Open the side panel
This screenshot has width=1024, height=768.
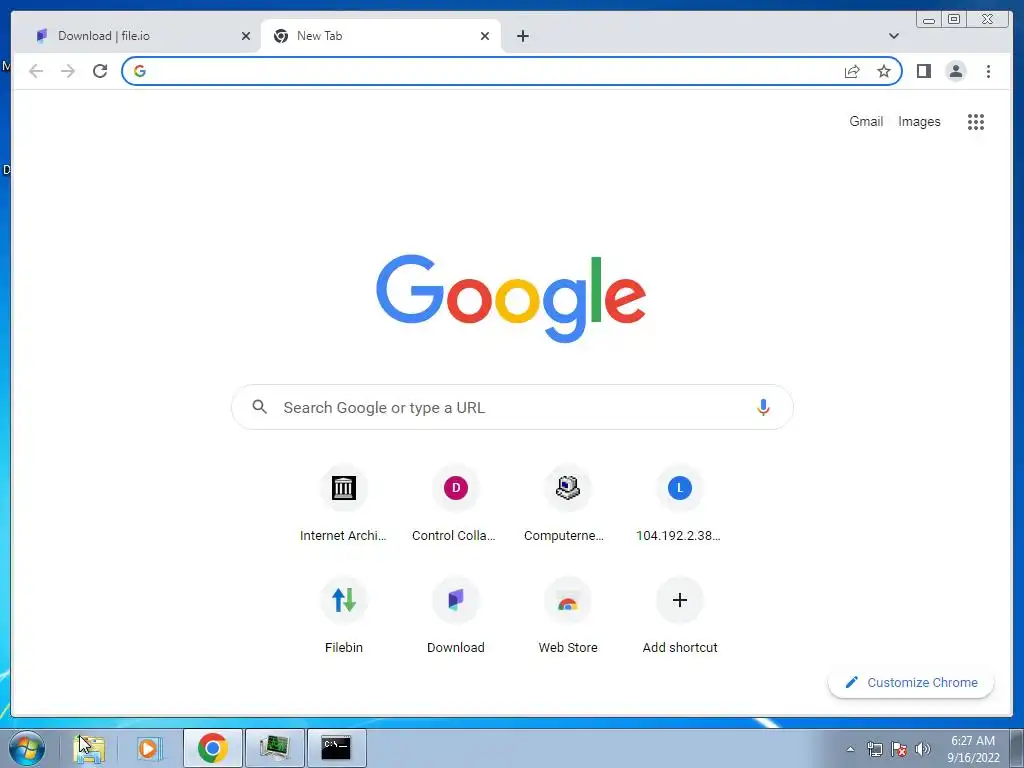click(x=923, y=71)
